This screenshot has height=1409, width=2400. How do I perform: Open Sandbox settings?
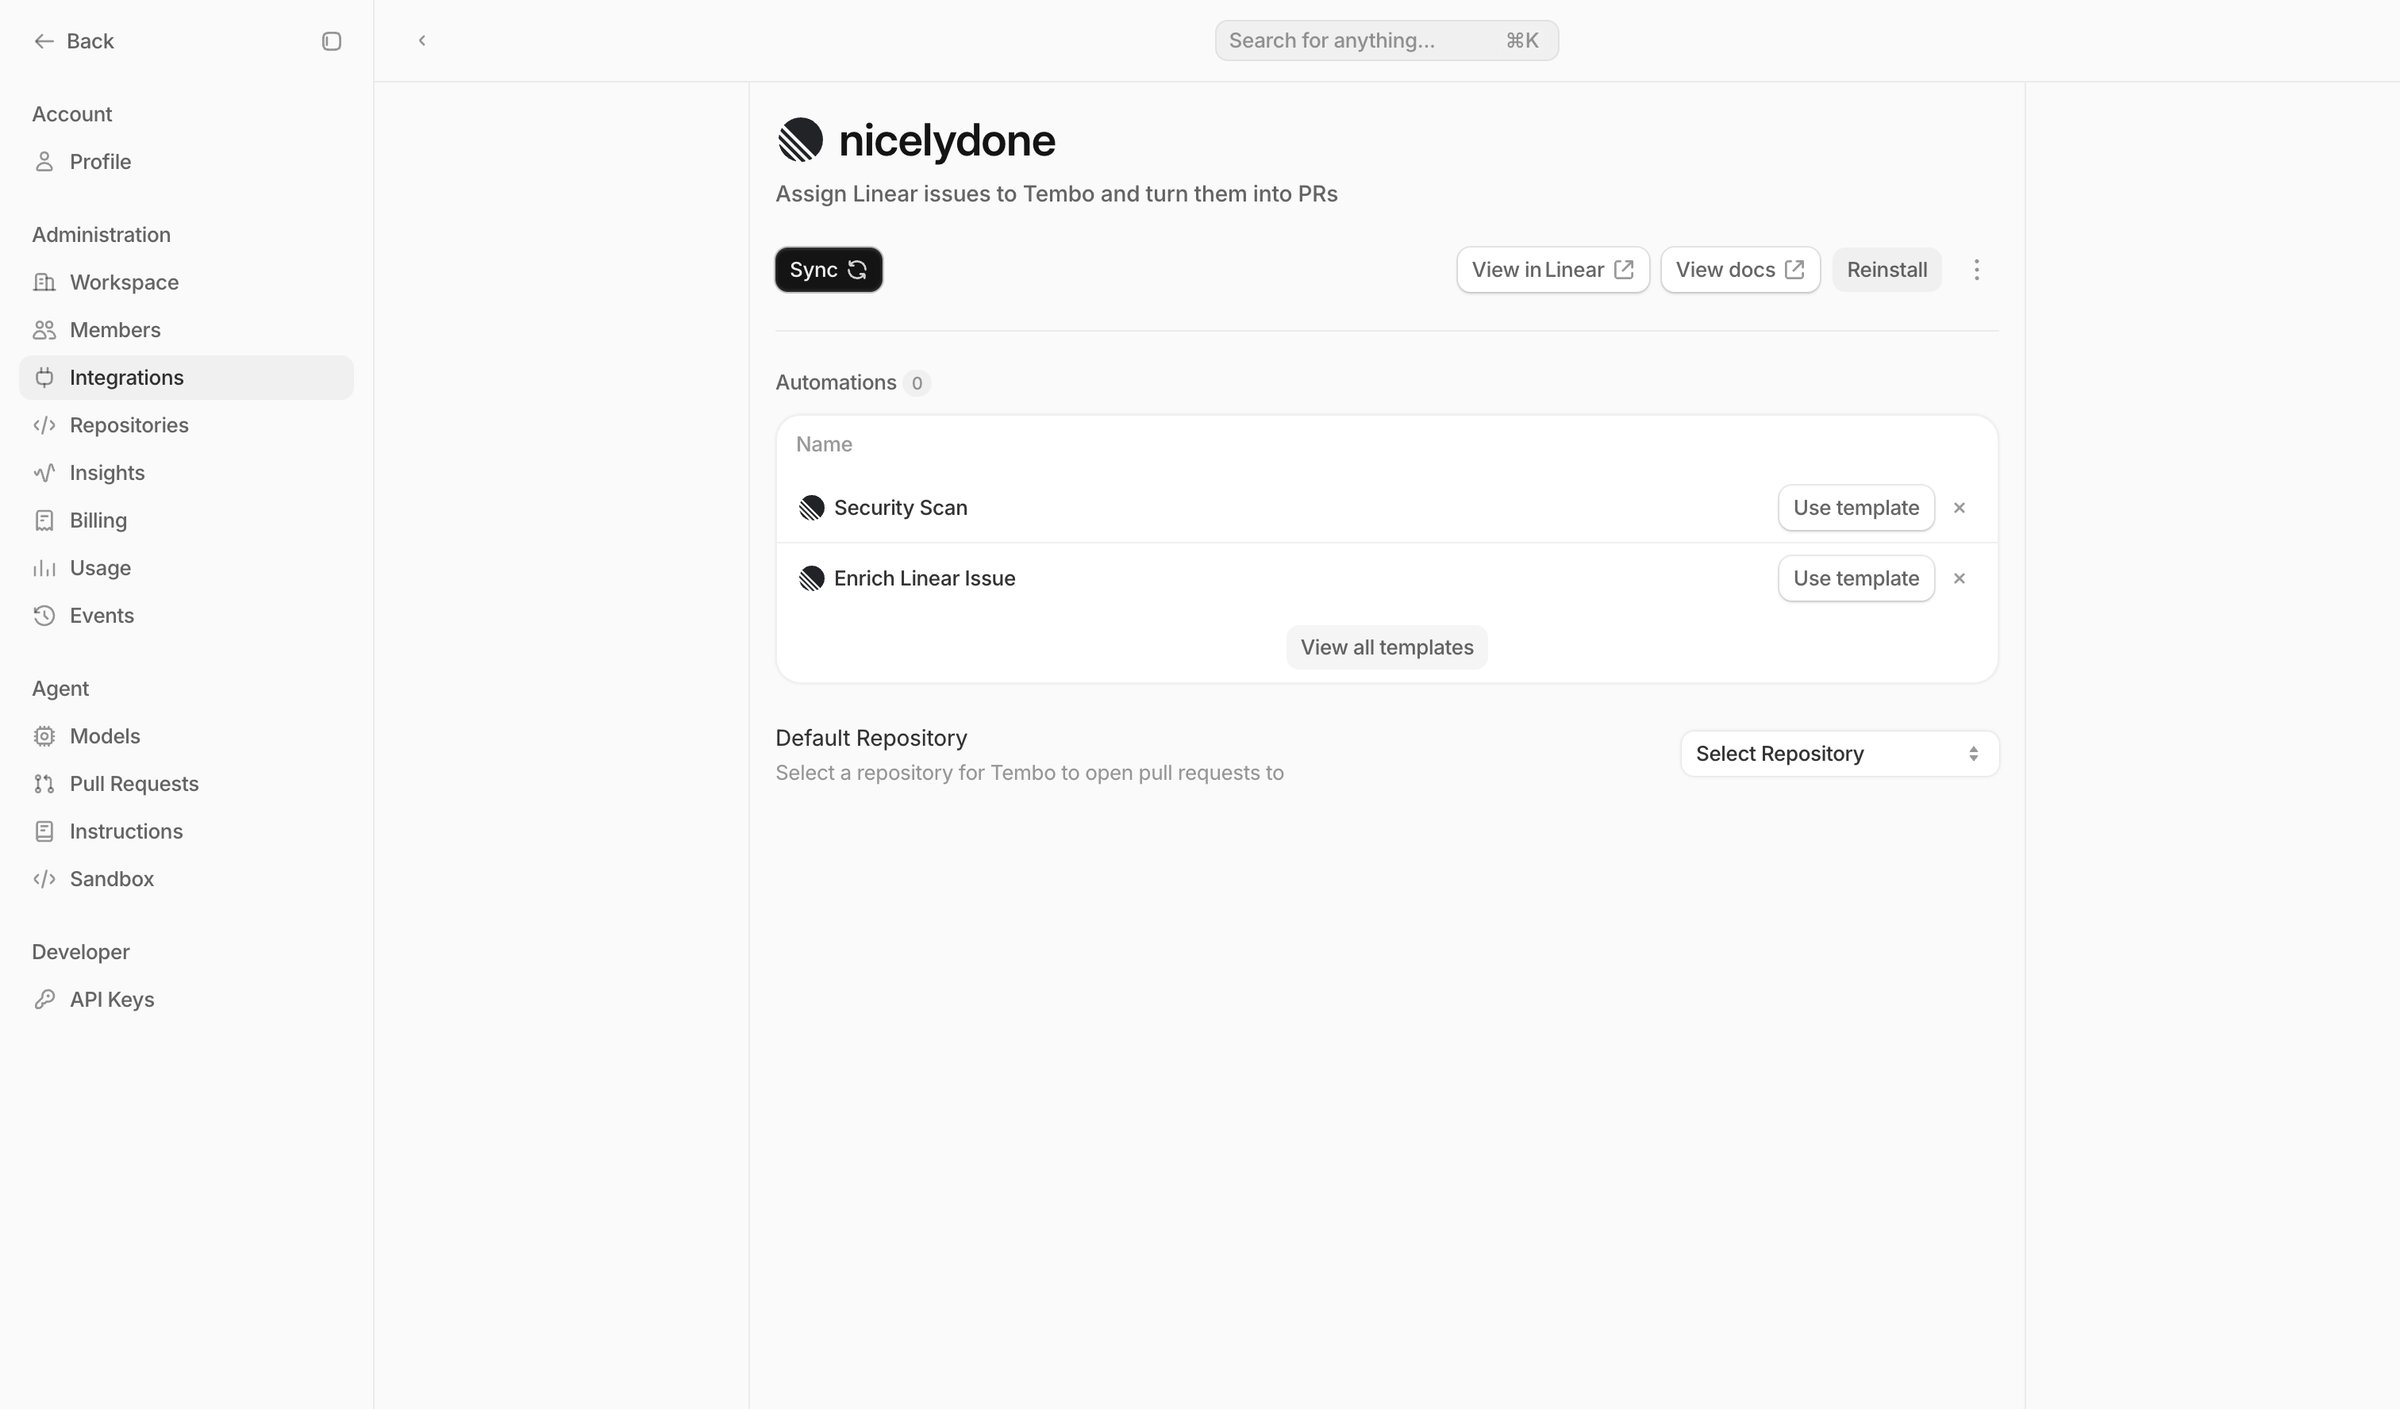(186, 879)
